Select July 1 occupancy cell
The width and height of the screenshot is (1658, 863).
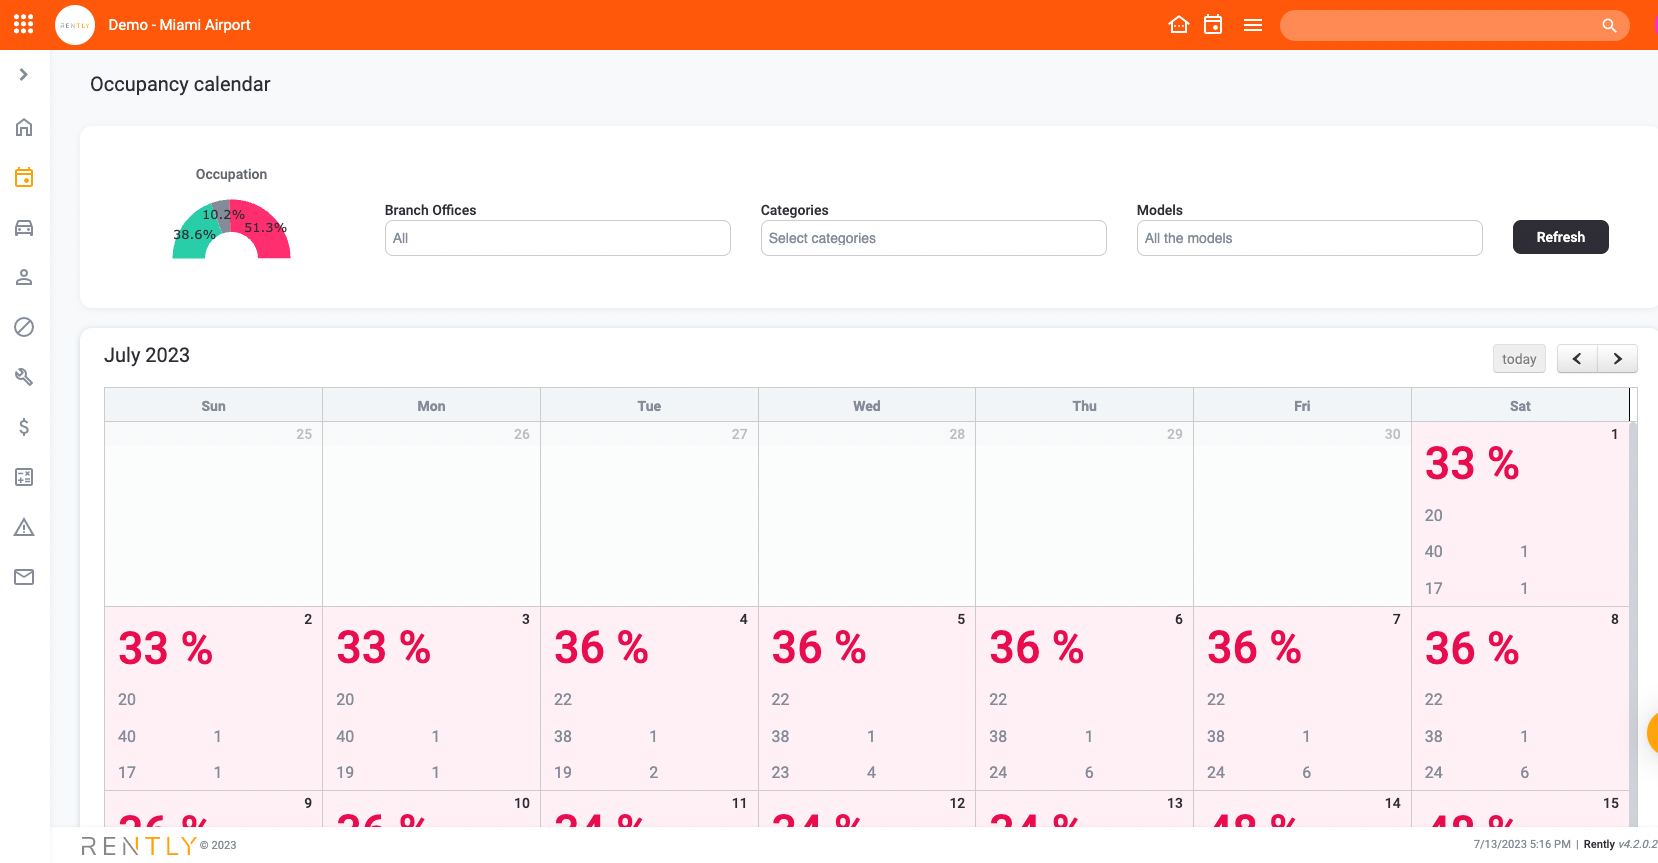(x=1520, y=514)
